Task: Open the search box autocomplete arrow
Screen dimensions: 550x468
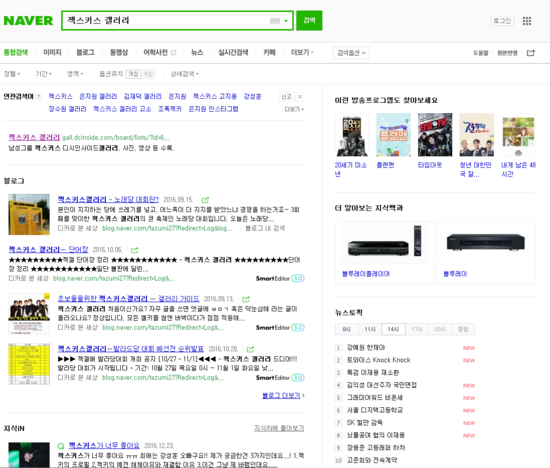Action: point(286,21)
